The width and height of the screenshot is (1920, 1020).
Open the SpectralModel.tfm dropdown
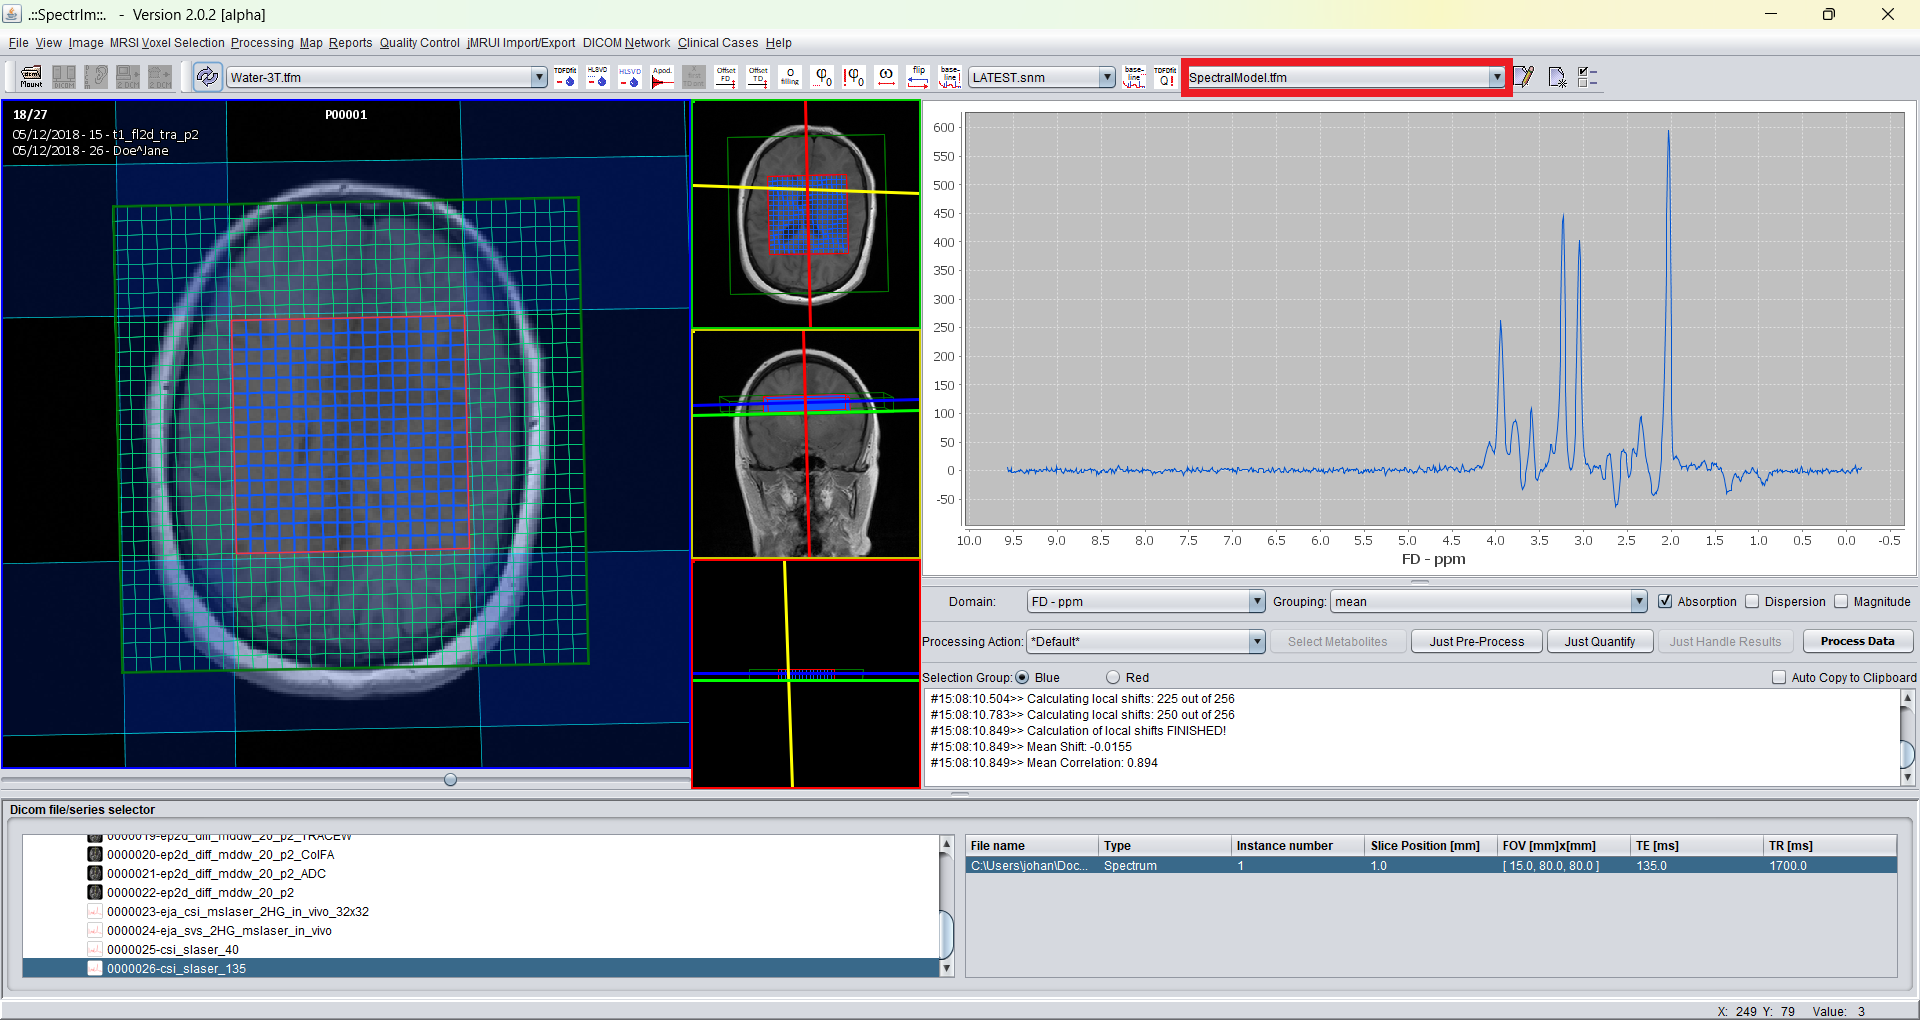[x=1497, y=77]
